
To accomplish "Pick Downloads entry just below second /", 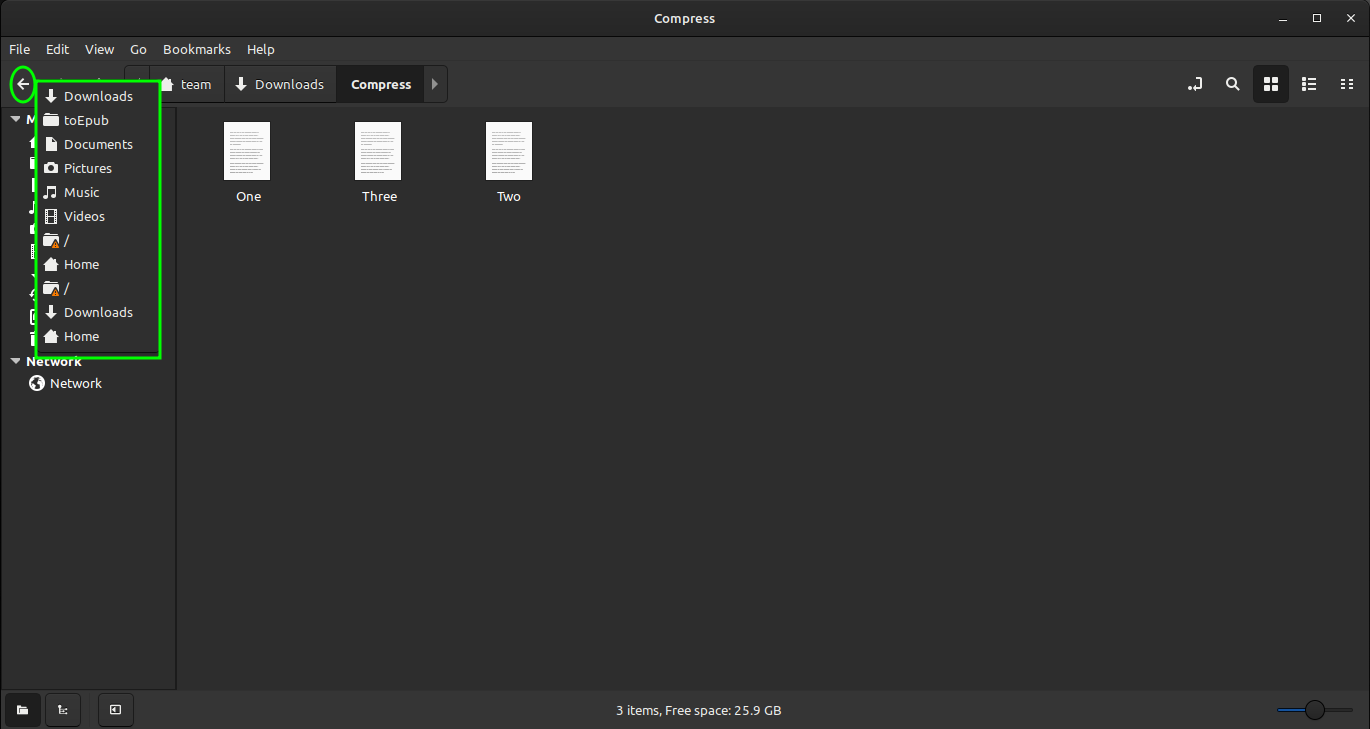I will point(98,312).
